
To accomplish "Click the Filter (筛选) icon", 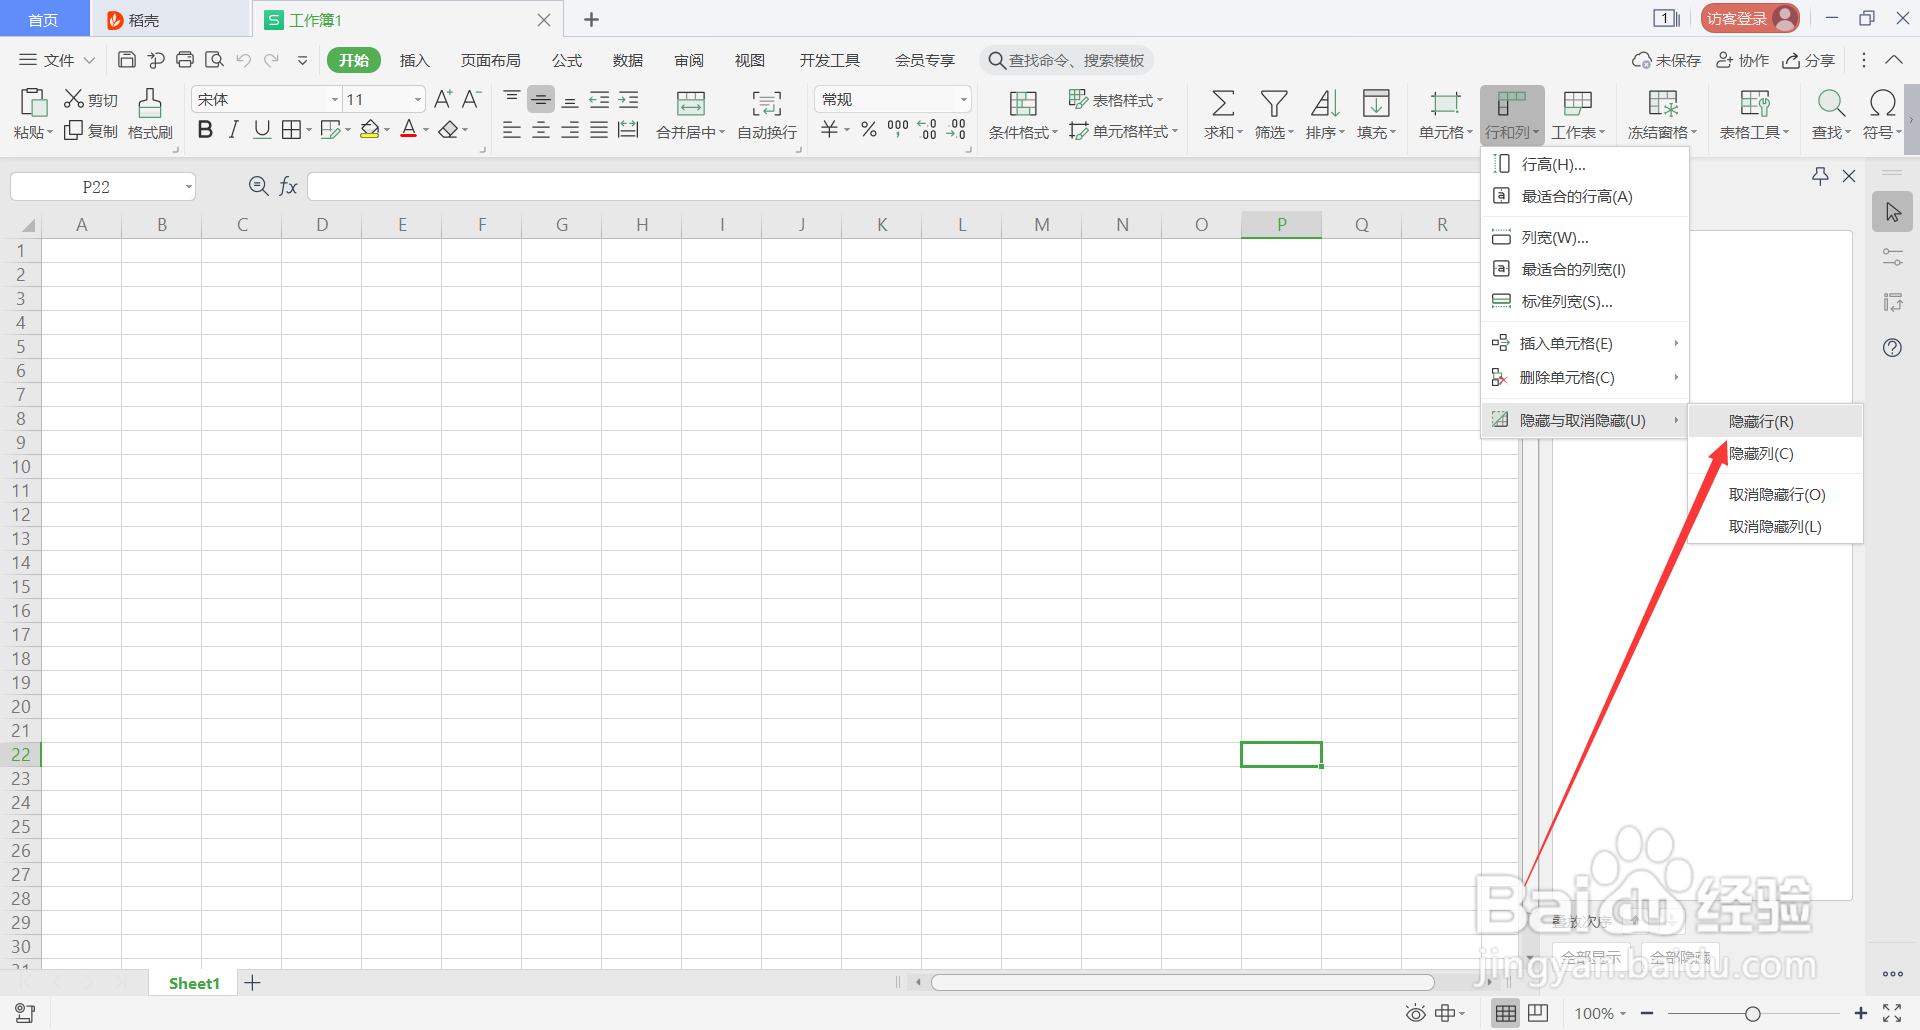I will pyautogui.click(x=1274, y=103).
